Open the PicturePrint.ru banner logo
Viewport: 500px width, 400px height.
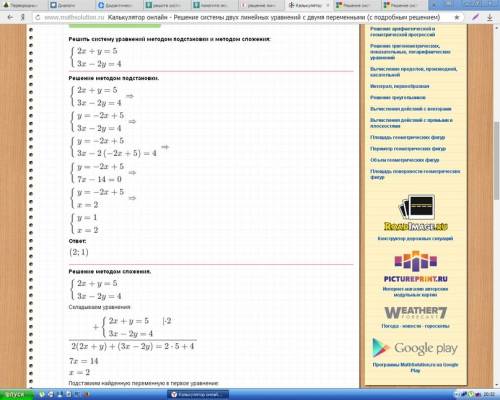(x=416, y=267)
